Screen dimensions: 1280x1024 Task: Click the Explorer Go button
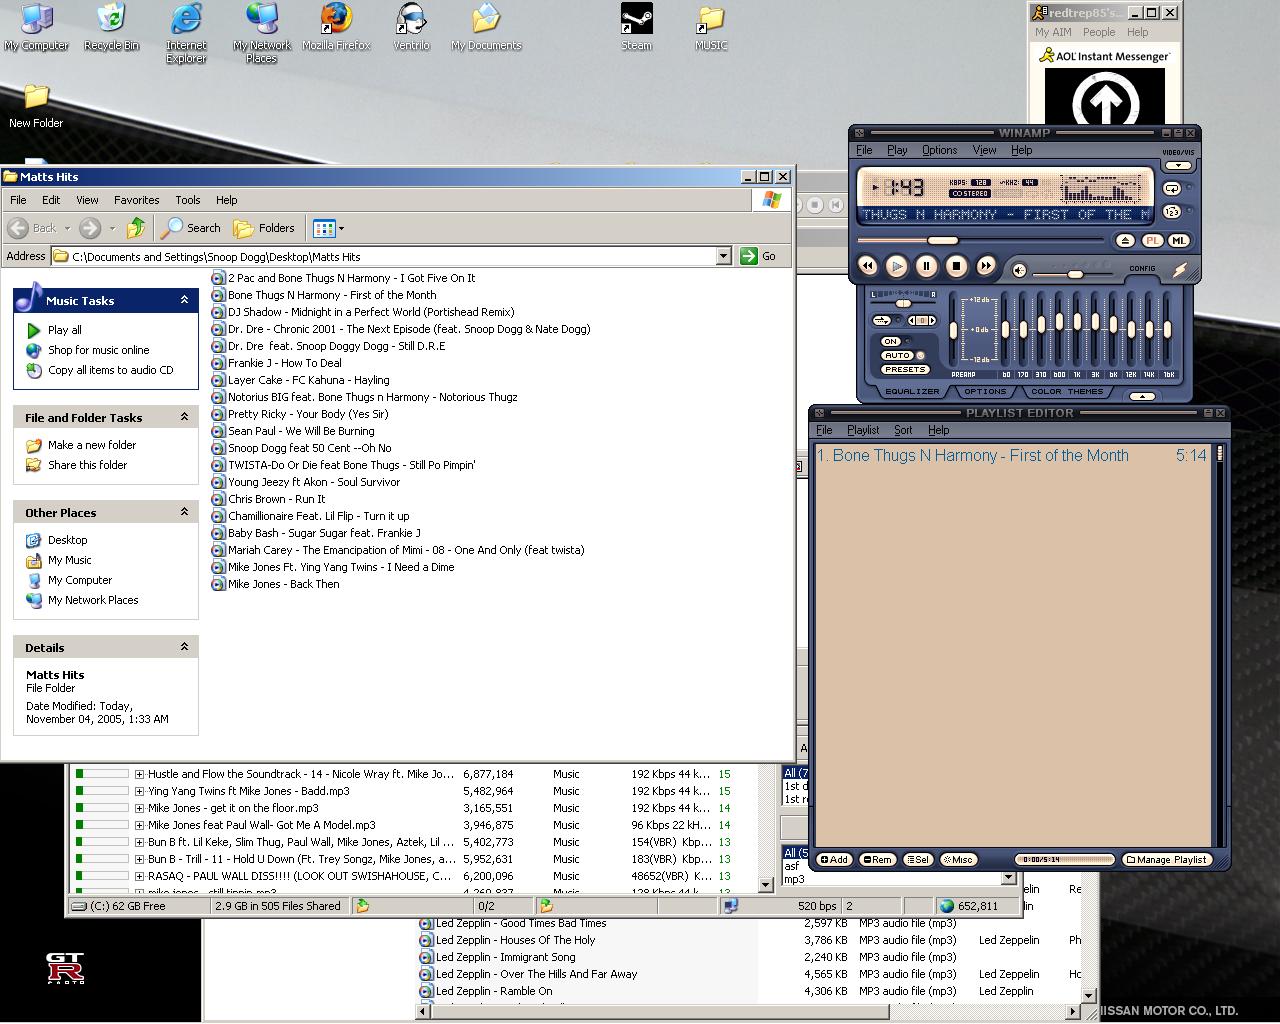(x=759, y=256)
